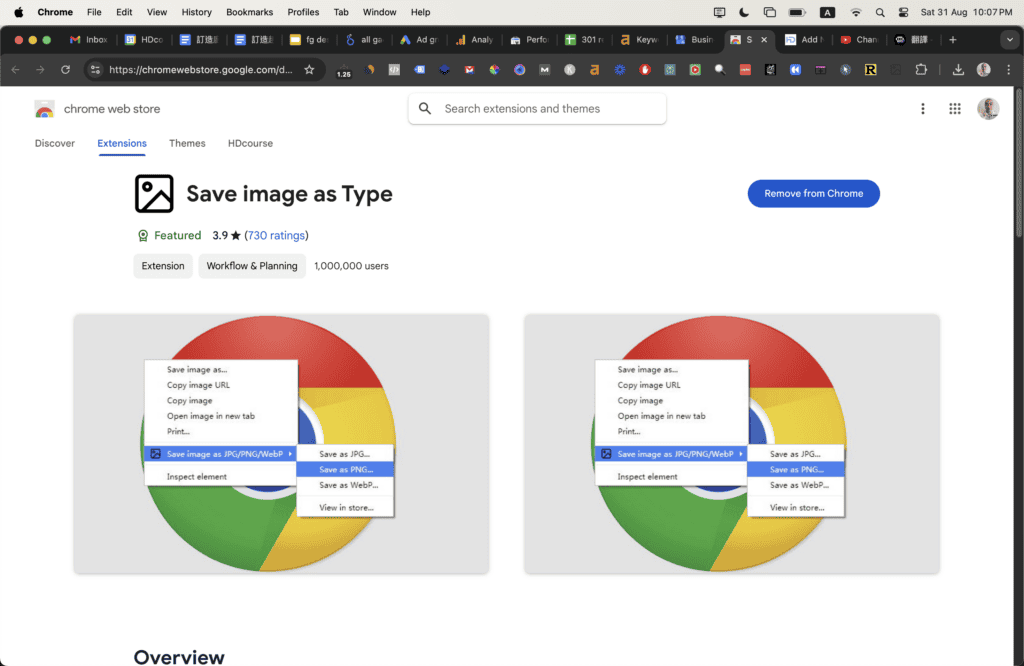1024x666 pixels.
Task: Switch to the Themes tab
Action: tap(187, 144)
